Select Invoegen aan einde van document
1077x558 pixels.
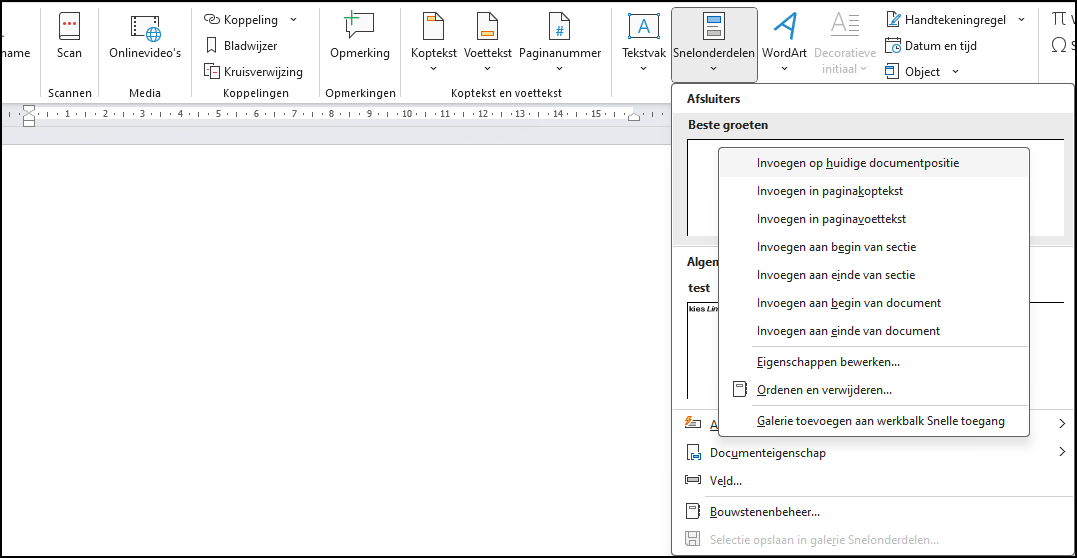click(x=874, y=331)
